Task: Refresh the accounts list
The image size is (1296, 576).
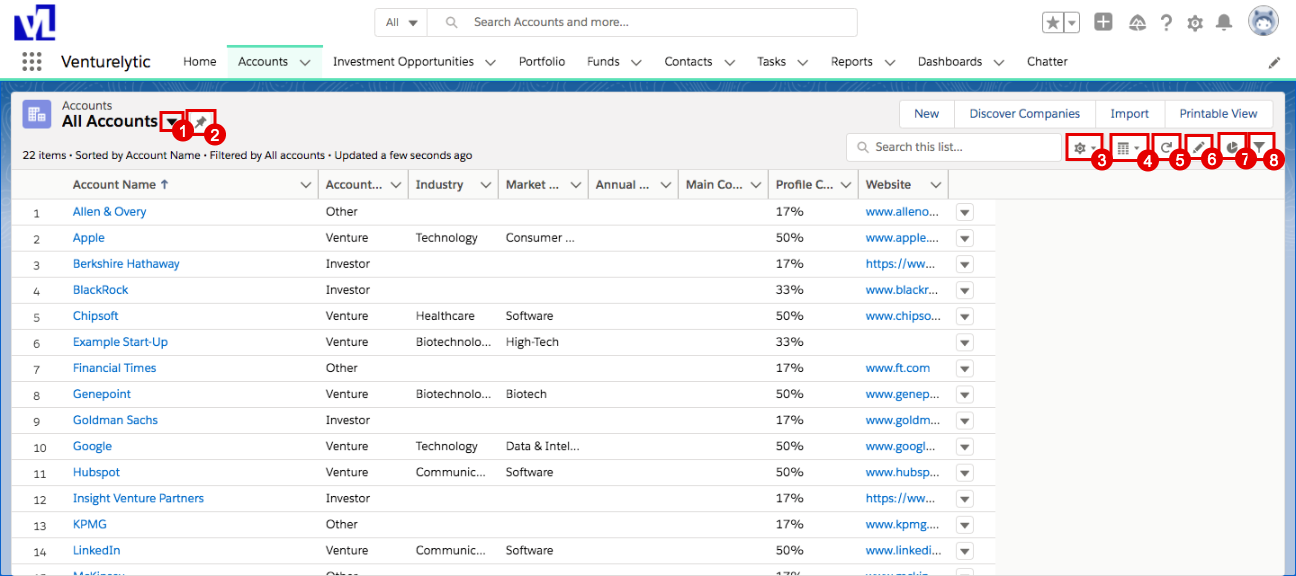Action: coord(1166,148)
